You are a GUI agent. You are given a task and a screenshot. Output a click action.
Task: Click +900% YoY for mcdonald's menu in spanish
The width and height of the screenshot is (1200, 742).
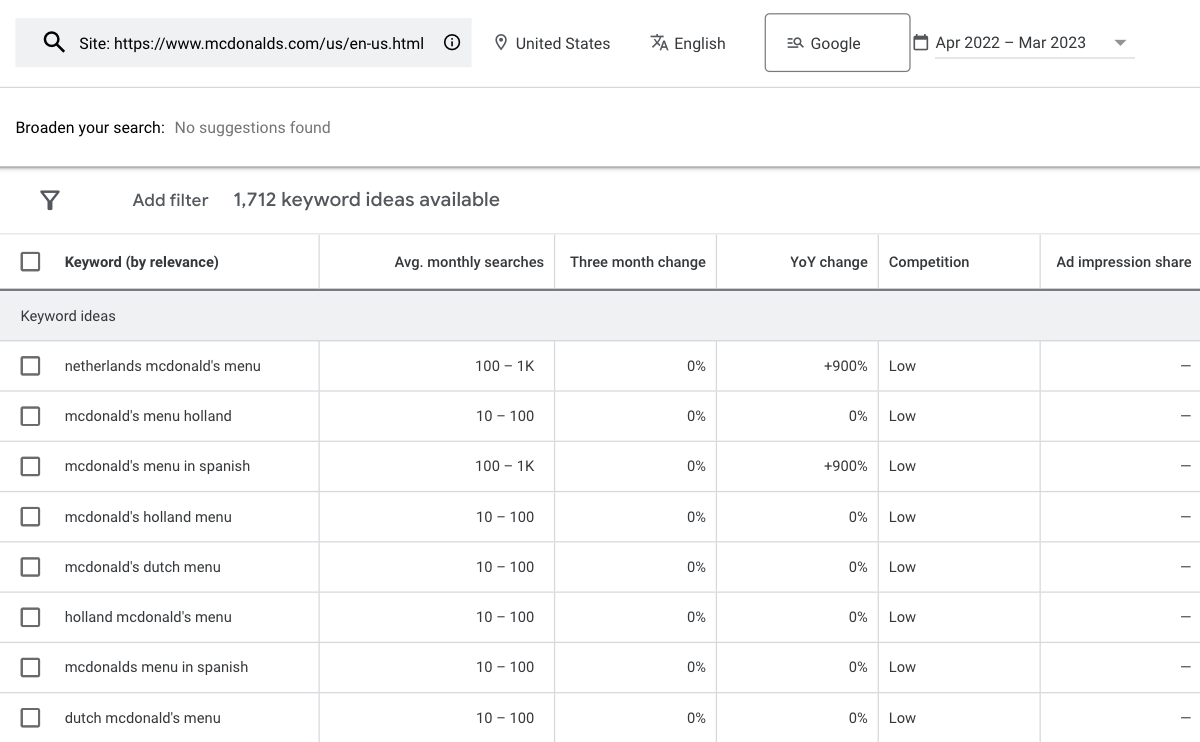click(846, 466)
